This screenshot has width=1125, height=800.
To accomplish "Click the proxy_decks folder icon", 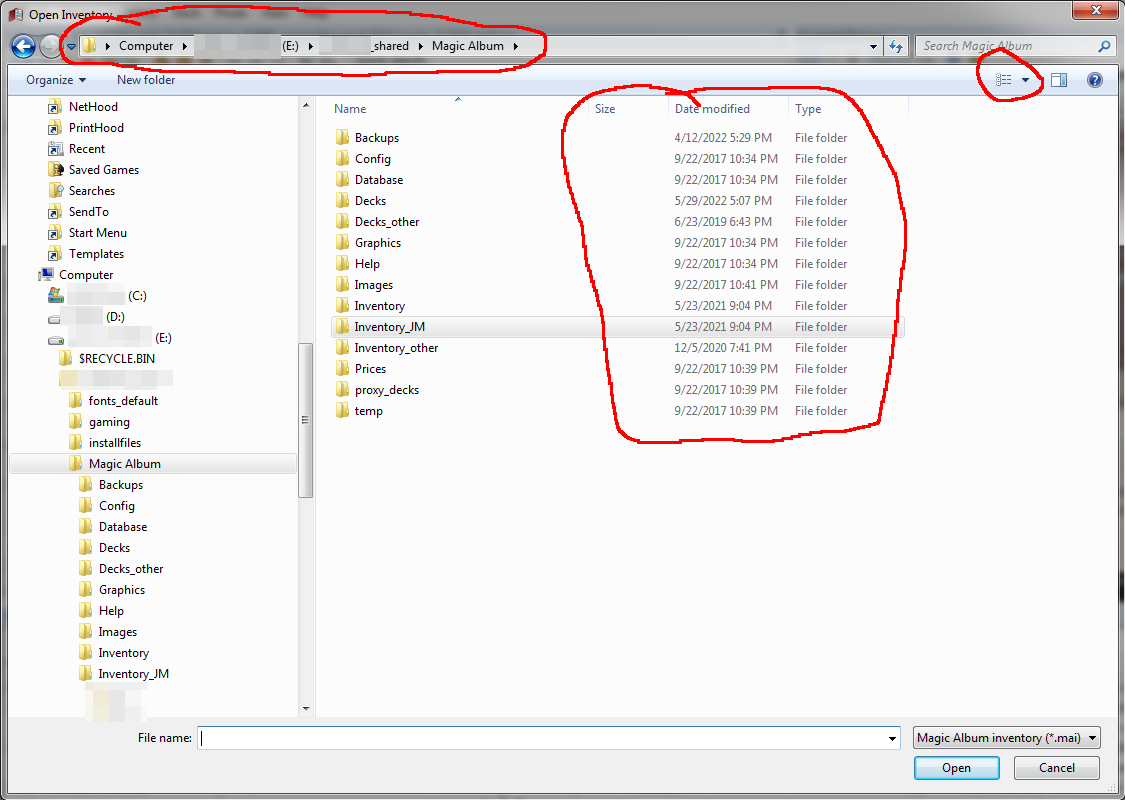I will point(342,390).
